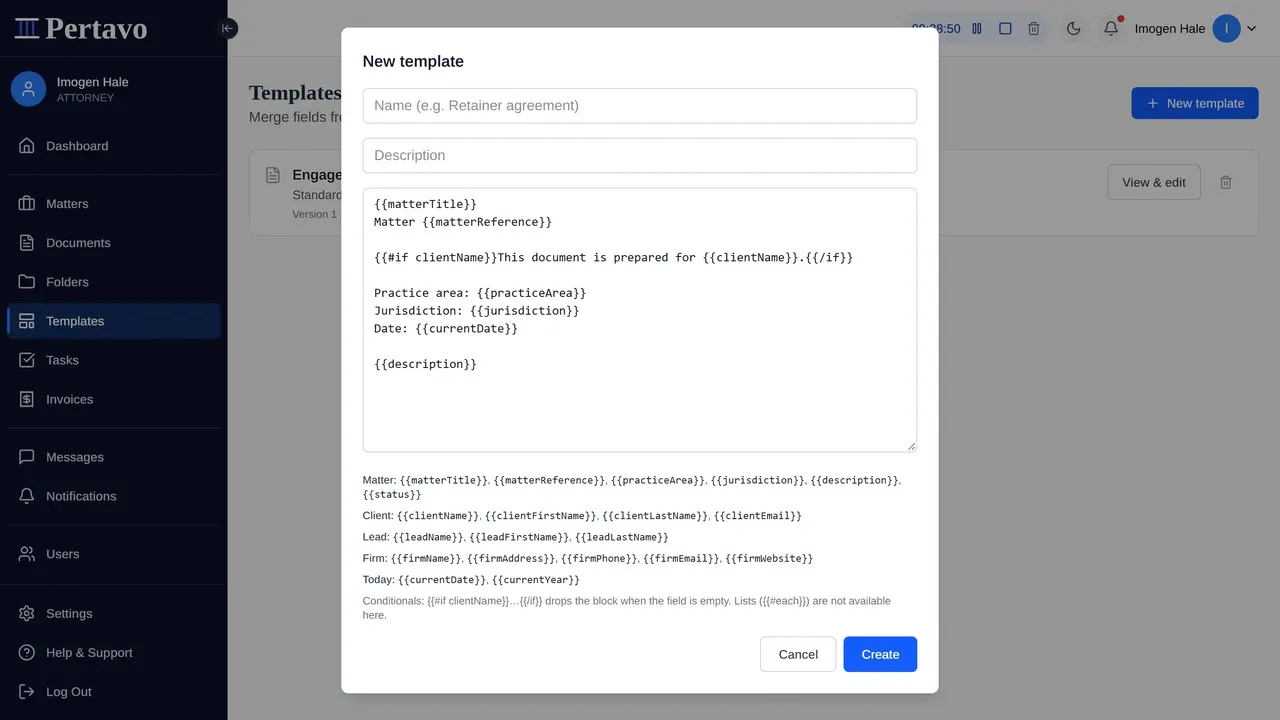Click View & edit on the template card

(1154, 182)
